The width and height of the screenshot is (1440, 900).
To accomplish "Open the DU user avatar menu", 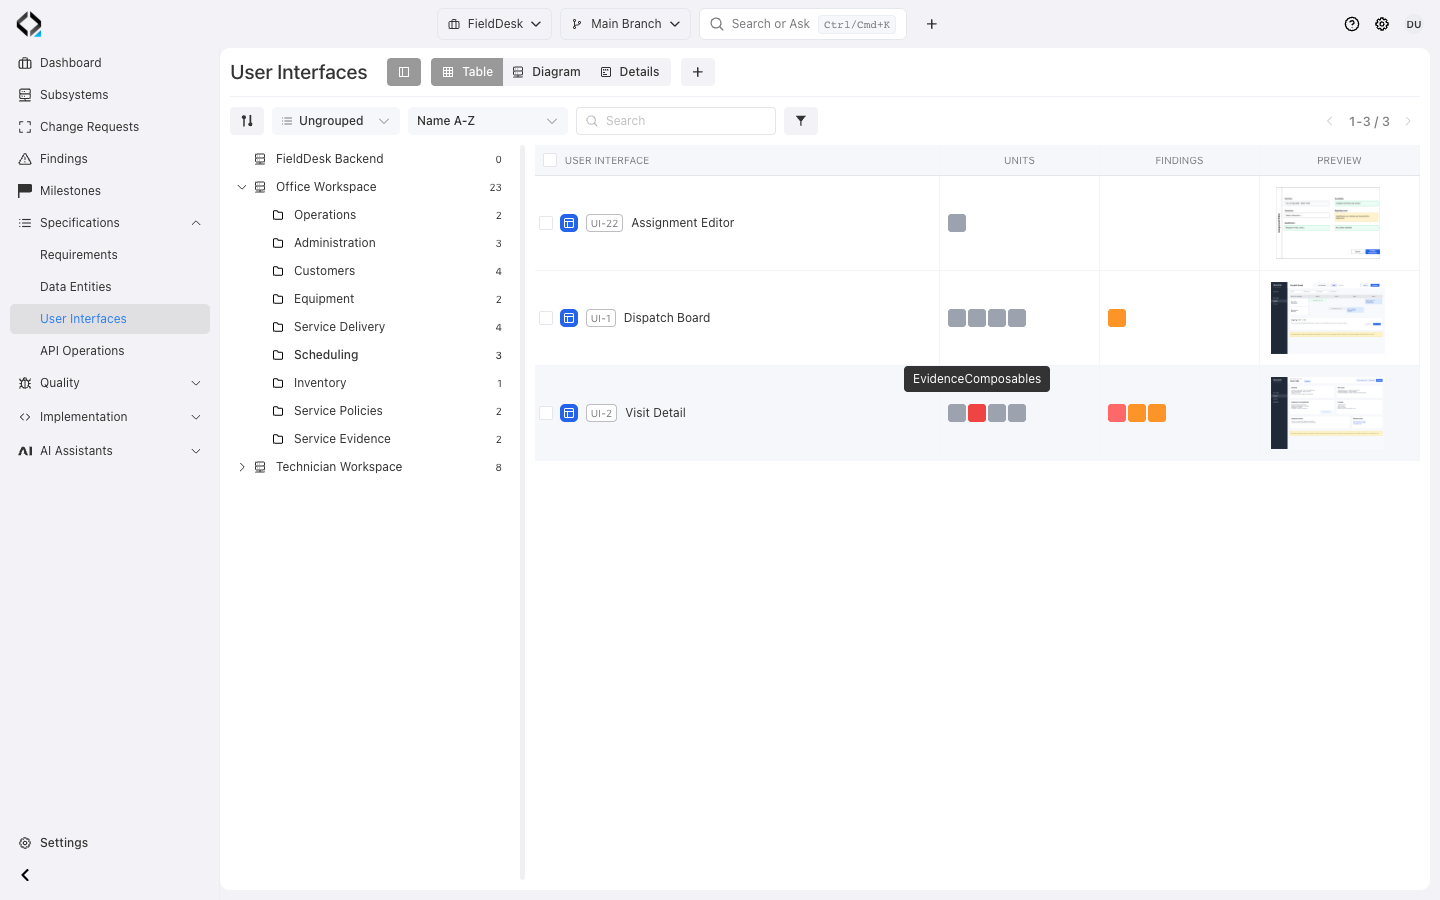I will click(1414, 24).
